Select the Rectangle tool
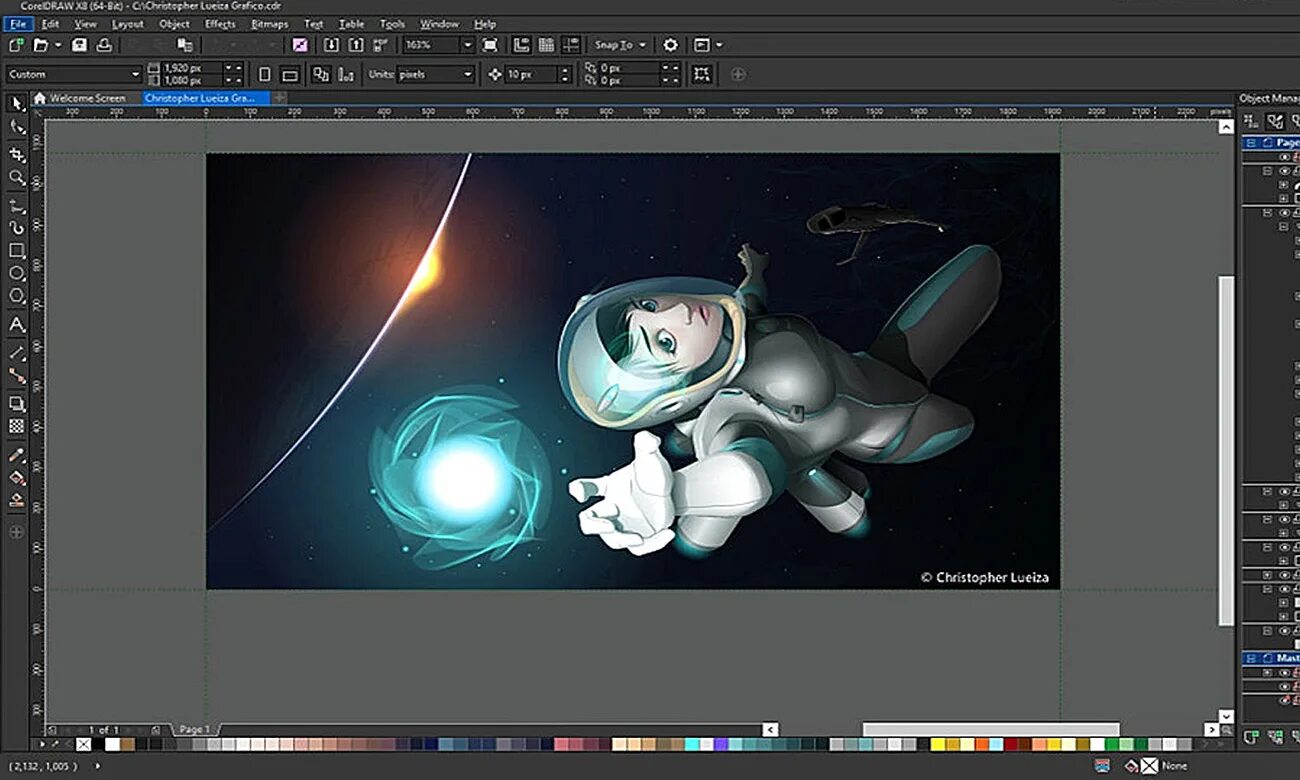Image resolution: width=1300 pixels, height=780 pixels. pyautogui.click(x=17, y=251)
